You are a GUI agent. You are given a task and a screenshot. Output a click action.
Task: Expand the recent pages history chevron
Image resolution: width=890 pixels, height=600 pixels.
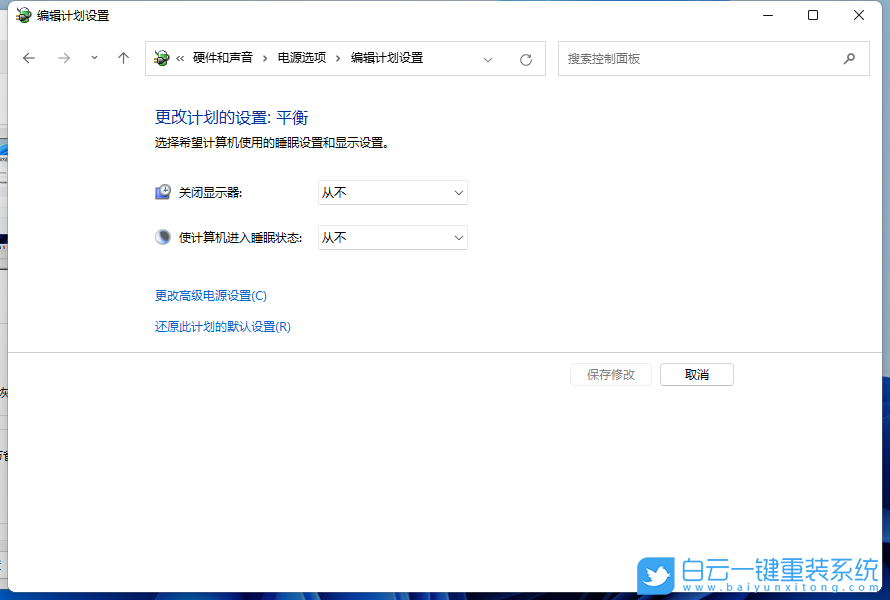point(93,58)
